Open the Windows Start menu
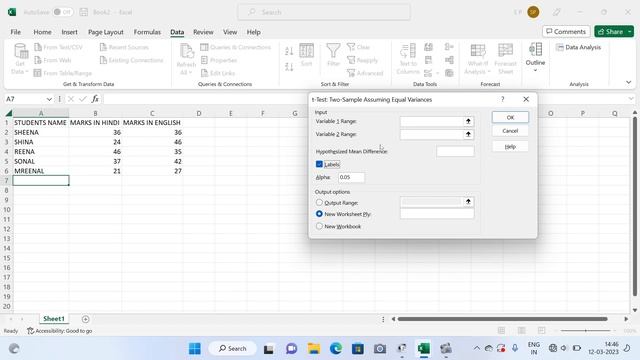Image resolution: width=640 pixels, height=360 pixels. pyautogui.click(x=195, y=349)
